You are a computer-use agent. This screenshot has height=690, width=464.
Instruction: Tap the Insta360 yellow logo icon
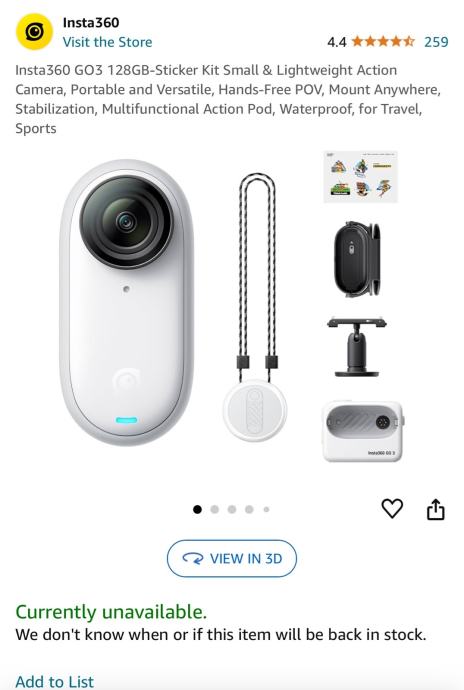pos(34,32)
